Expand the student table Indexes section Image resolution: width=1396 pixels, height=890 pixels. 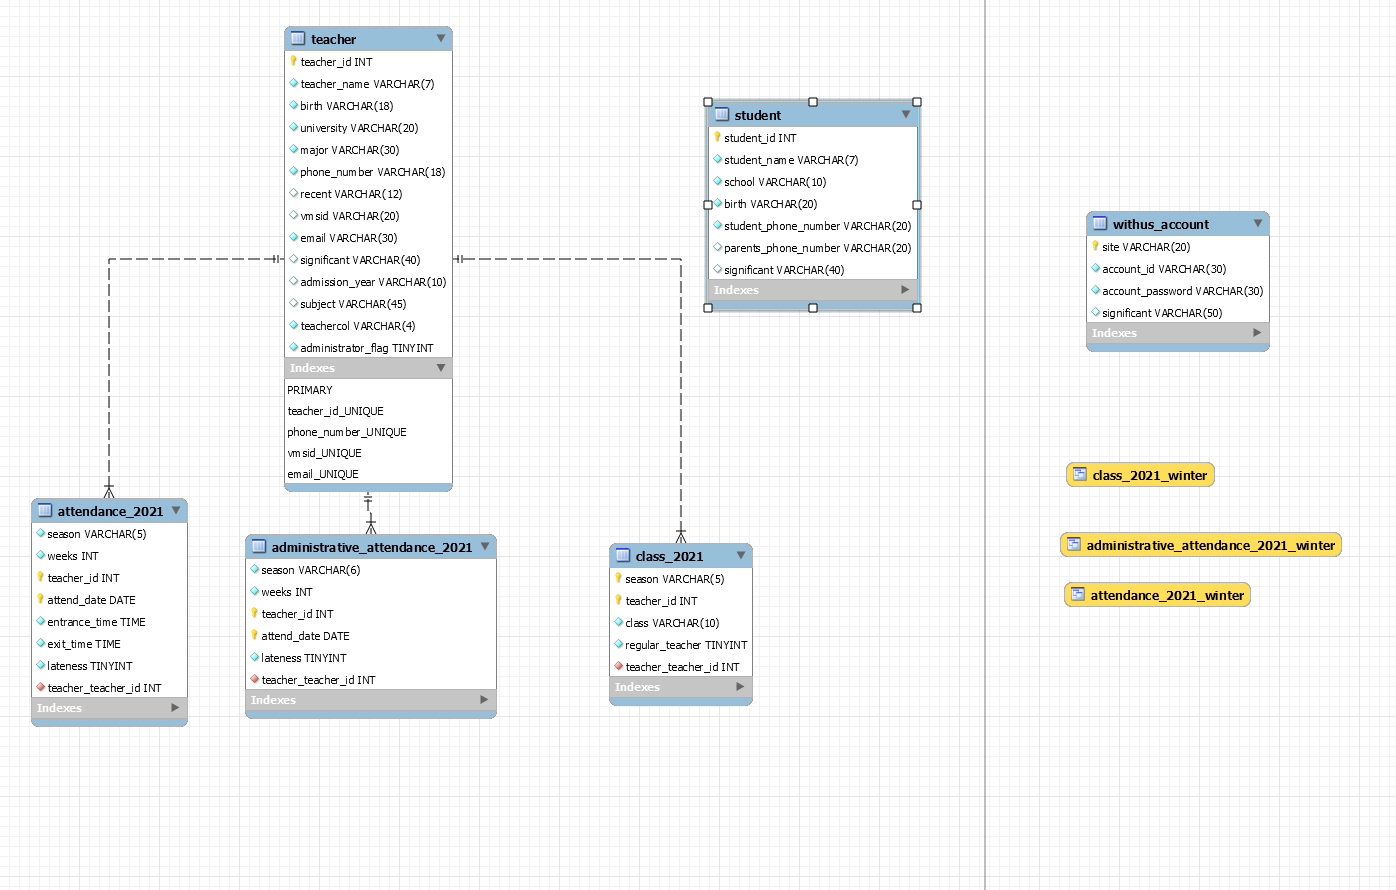point(905,290)
